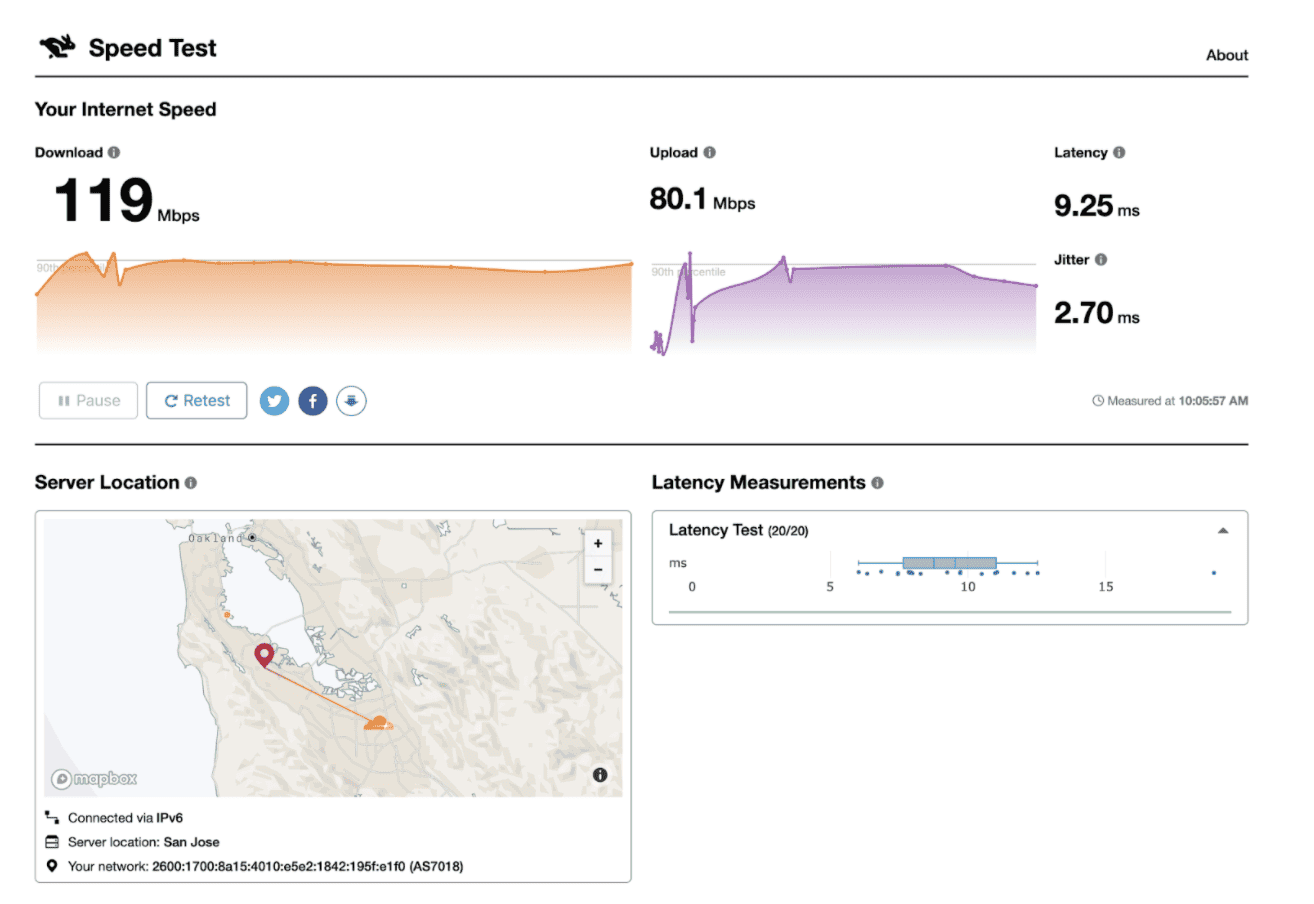Click the clock icon beside Measured at

pyautogui.click(x=1098, y=401)
